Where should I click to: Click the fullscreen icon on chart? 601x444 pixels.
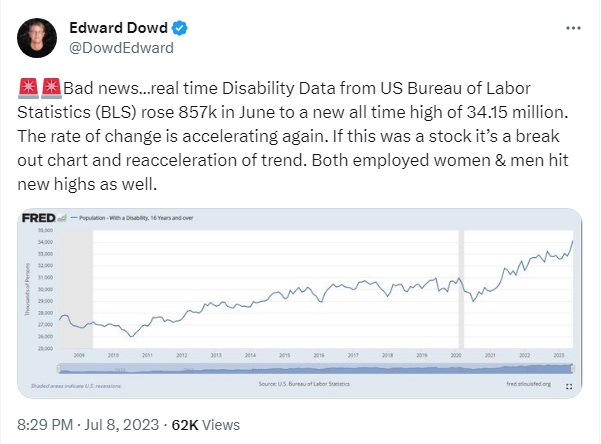[x=569, y=386]
